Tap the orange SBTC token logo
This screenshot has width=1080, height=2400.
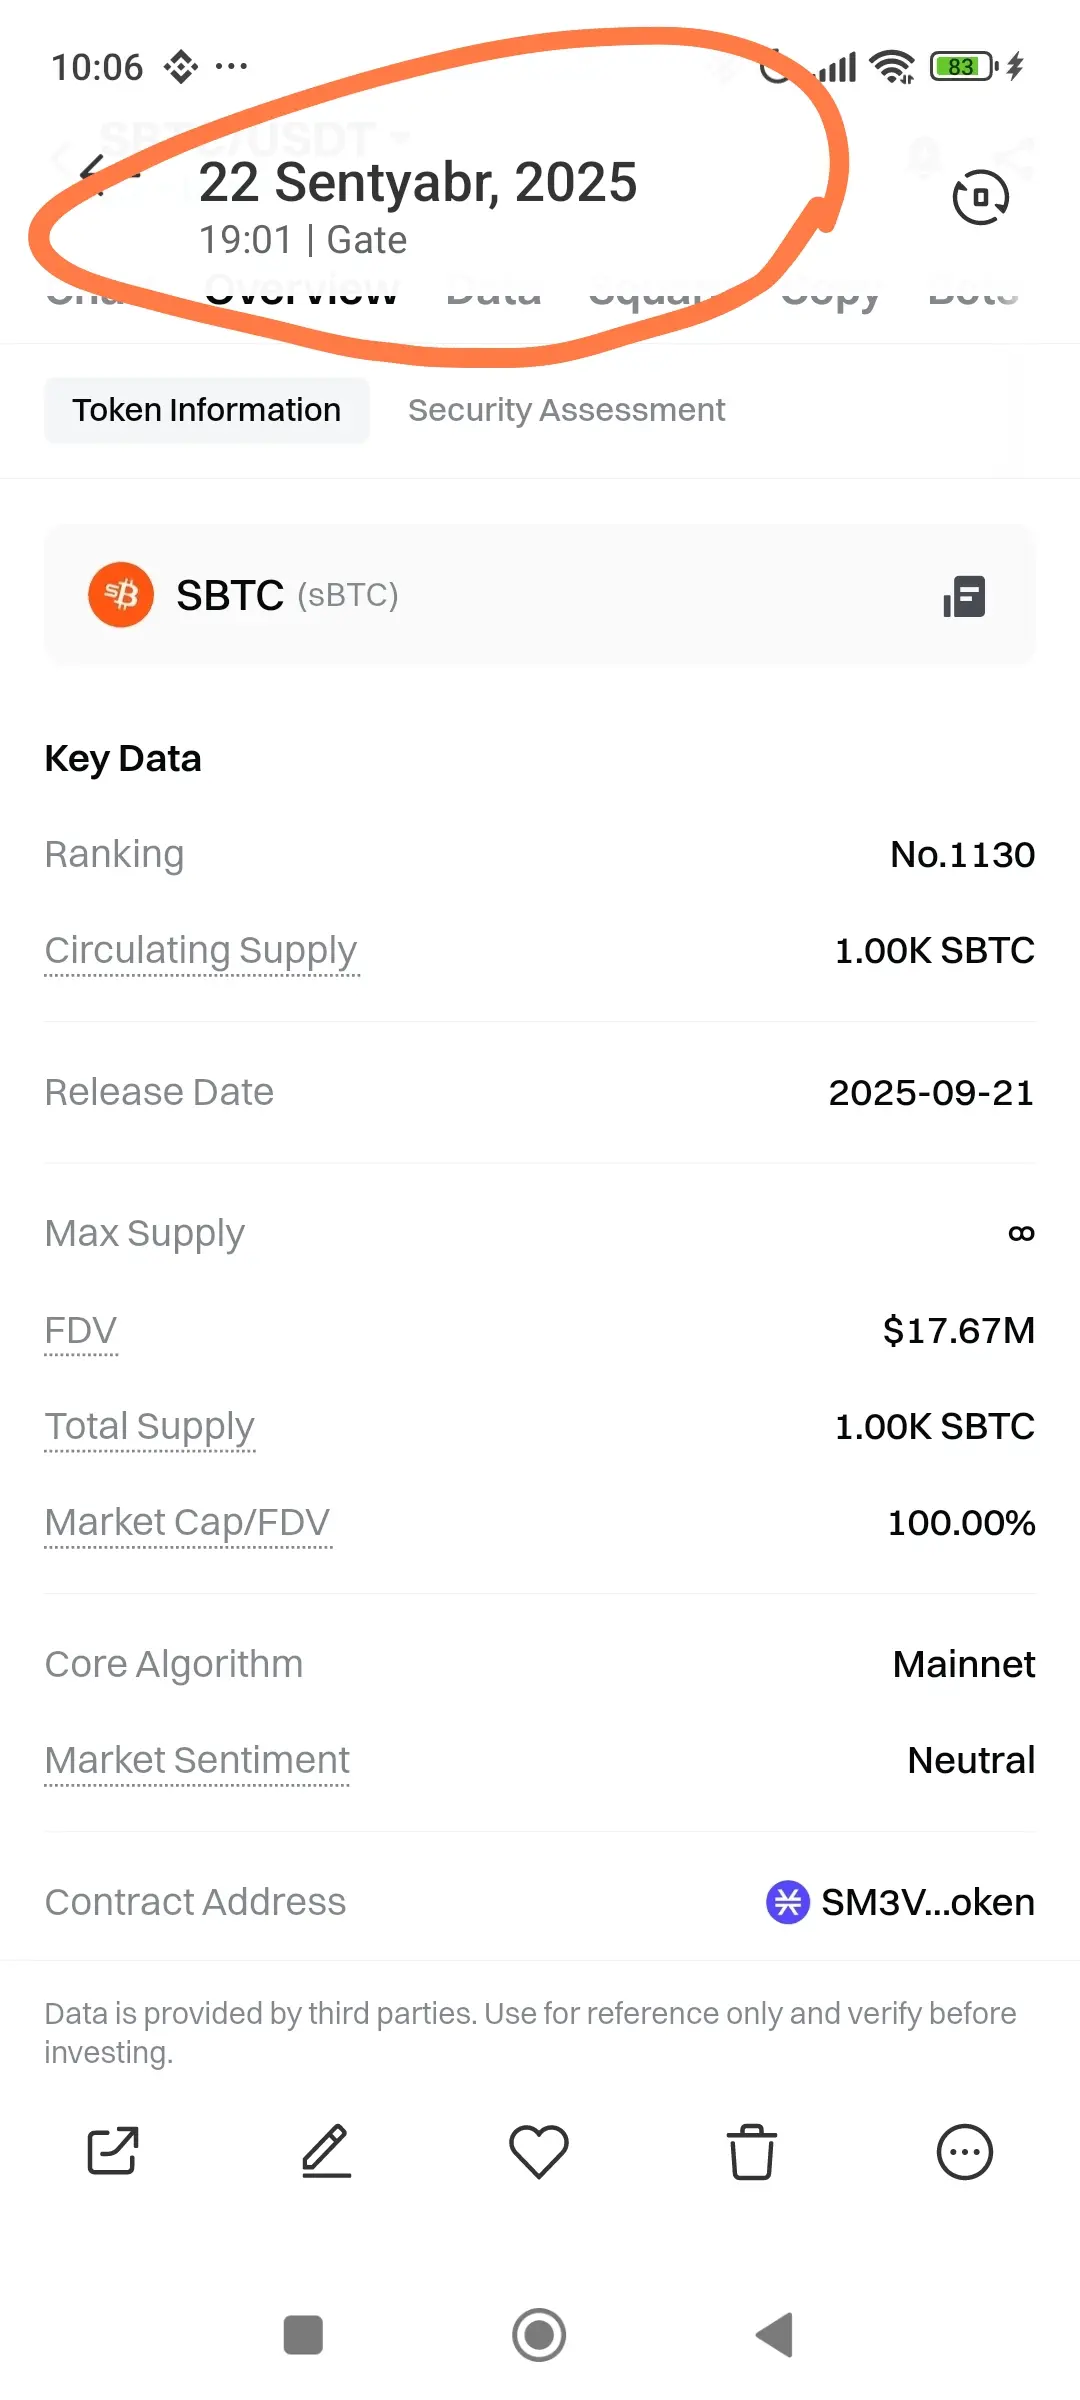click(121, 595)
